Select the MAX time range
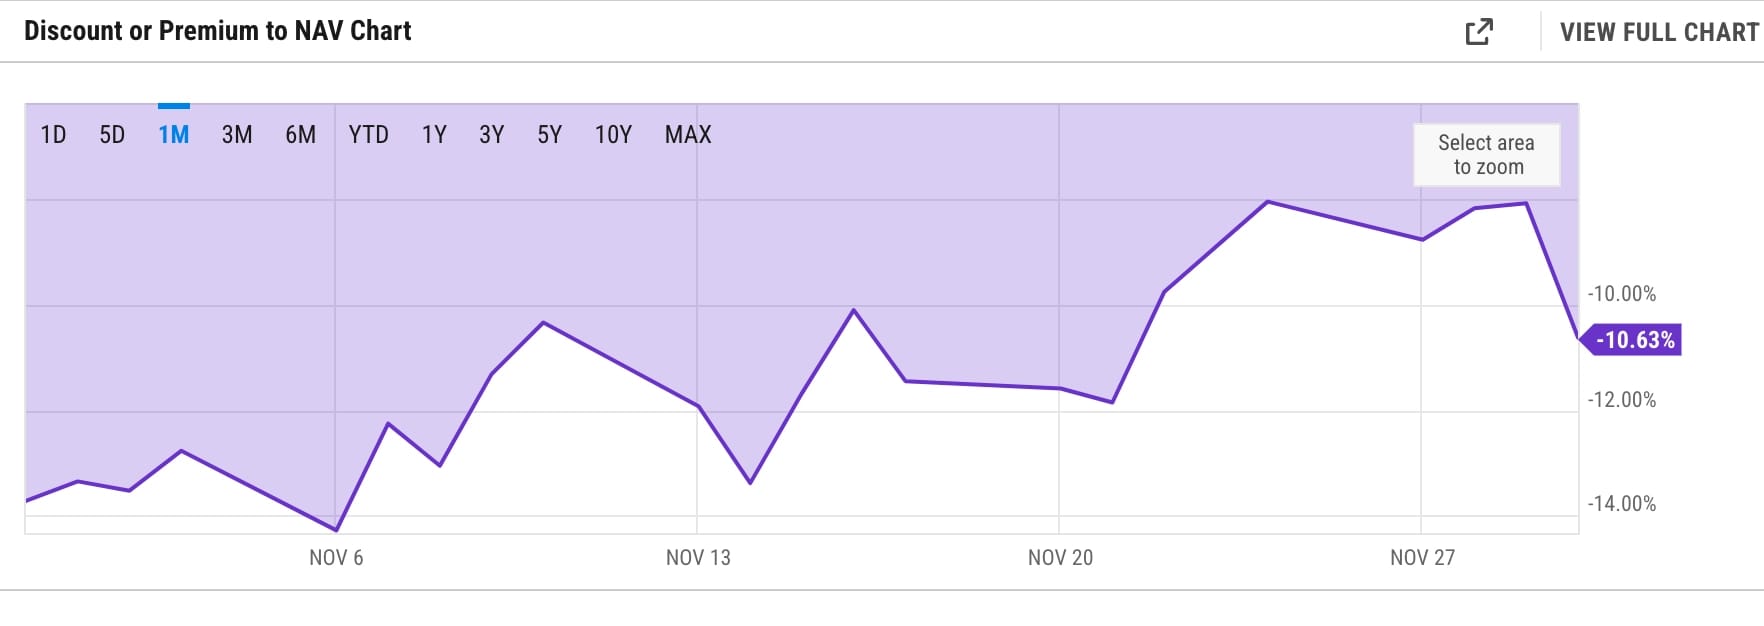The image size is (1764, 626). pos(687,134)
